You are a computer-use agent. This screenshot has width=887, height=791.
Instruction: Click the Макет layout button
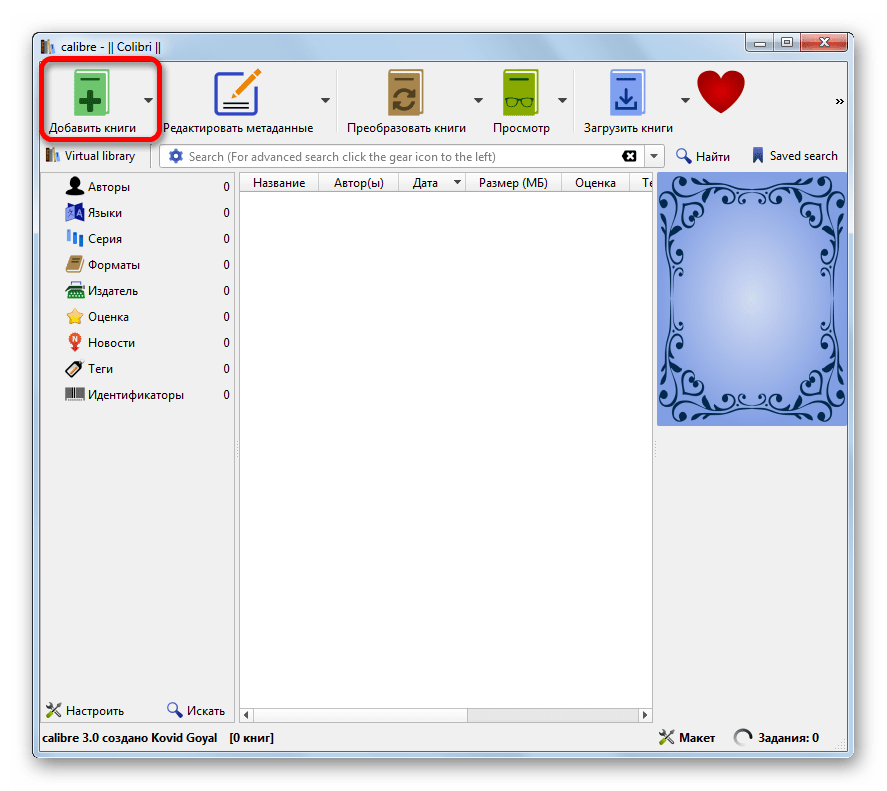(687, 738)
